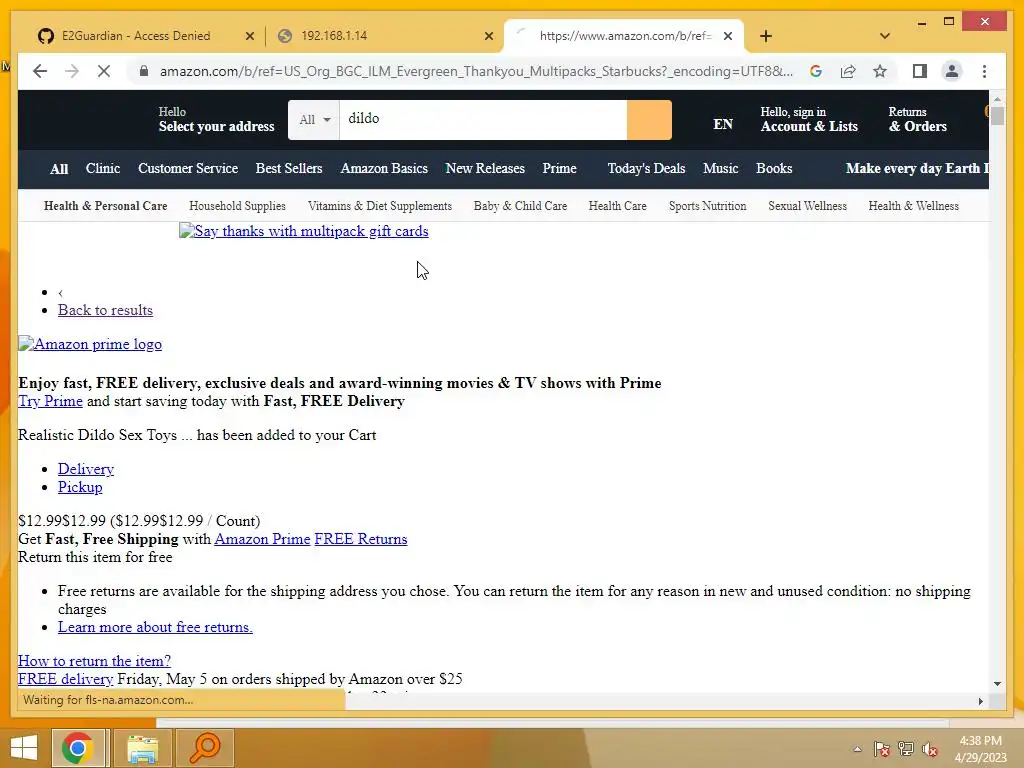The height and width of the screenshot is (768, 1024).
Task: Choose the Pickup option link
Action: click(80, 487)
